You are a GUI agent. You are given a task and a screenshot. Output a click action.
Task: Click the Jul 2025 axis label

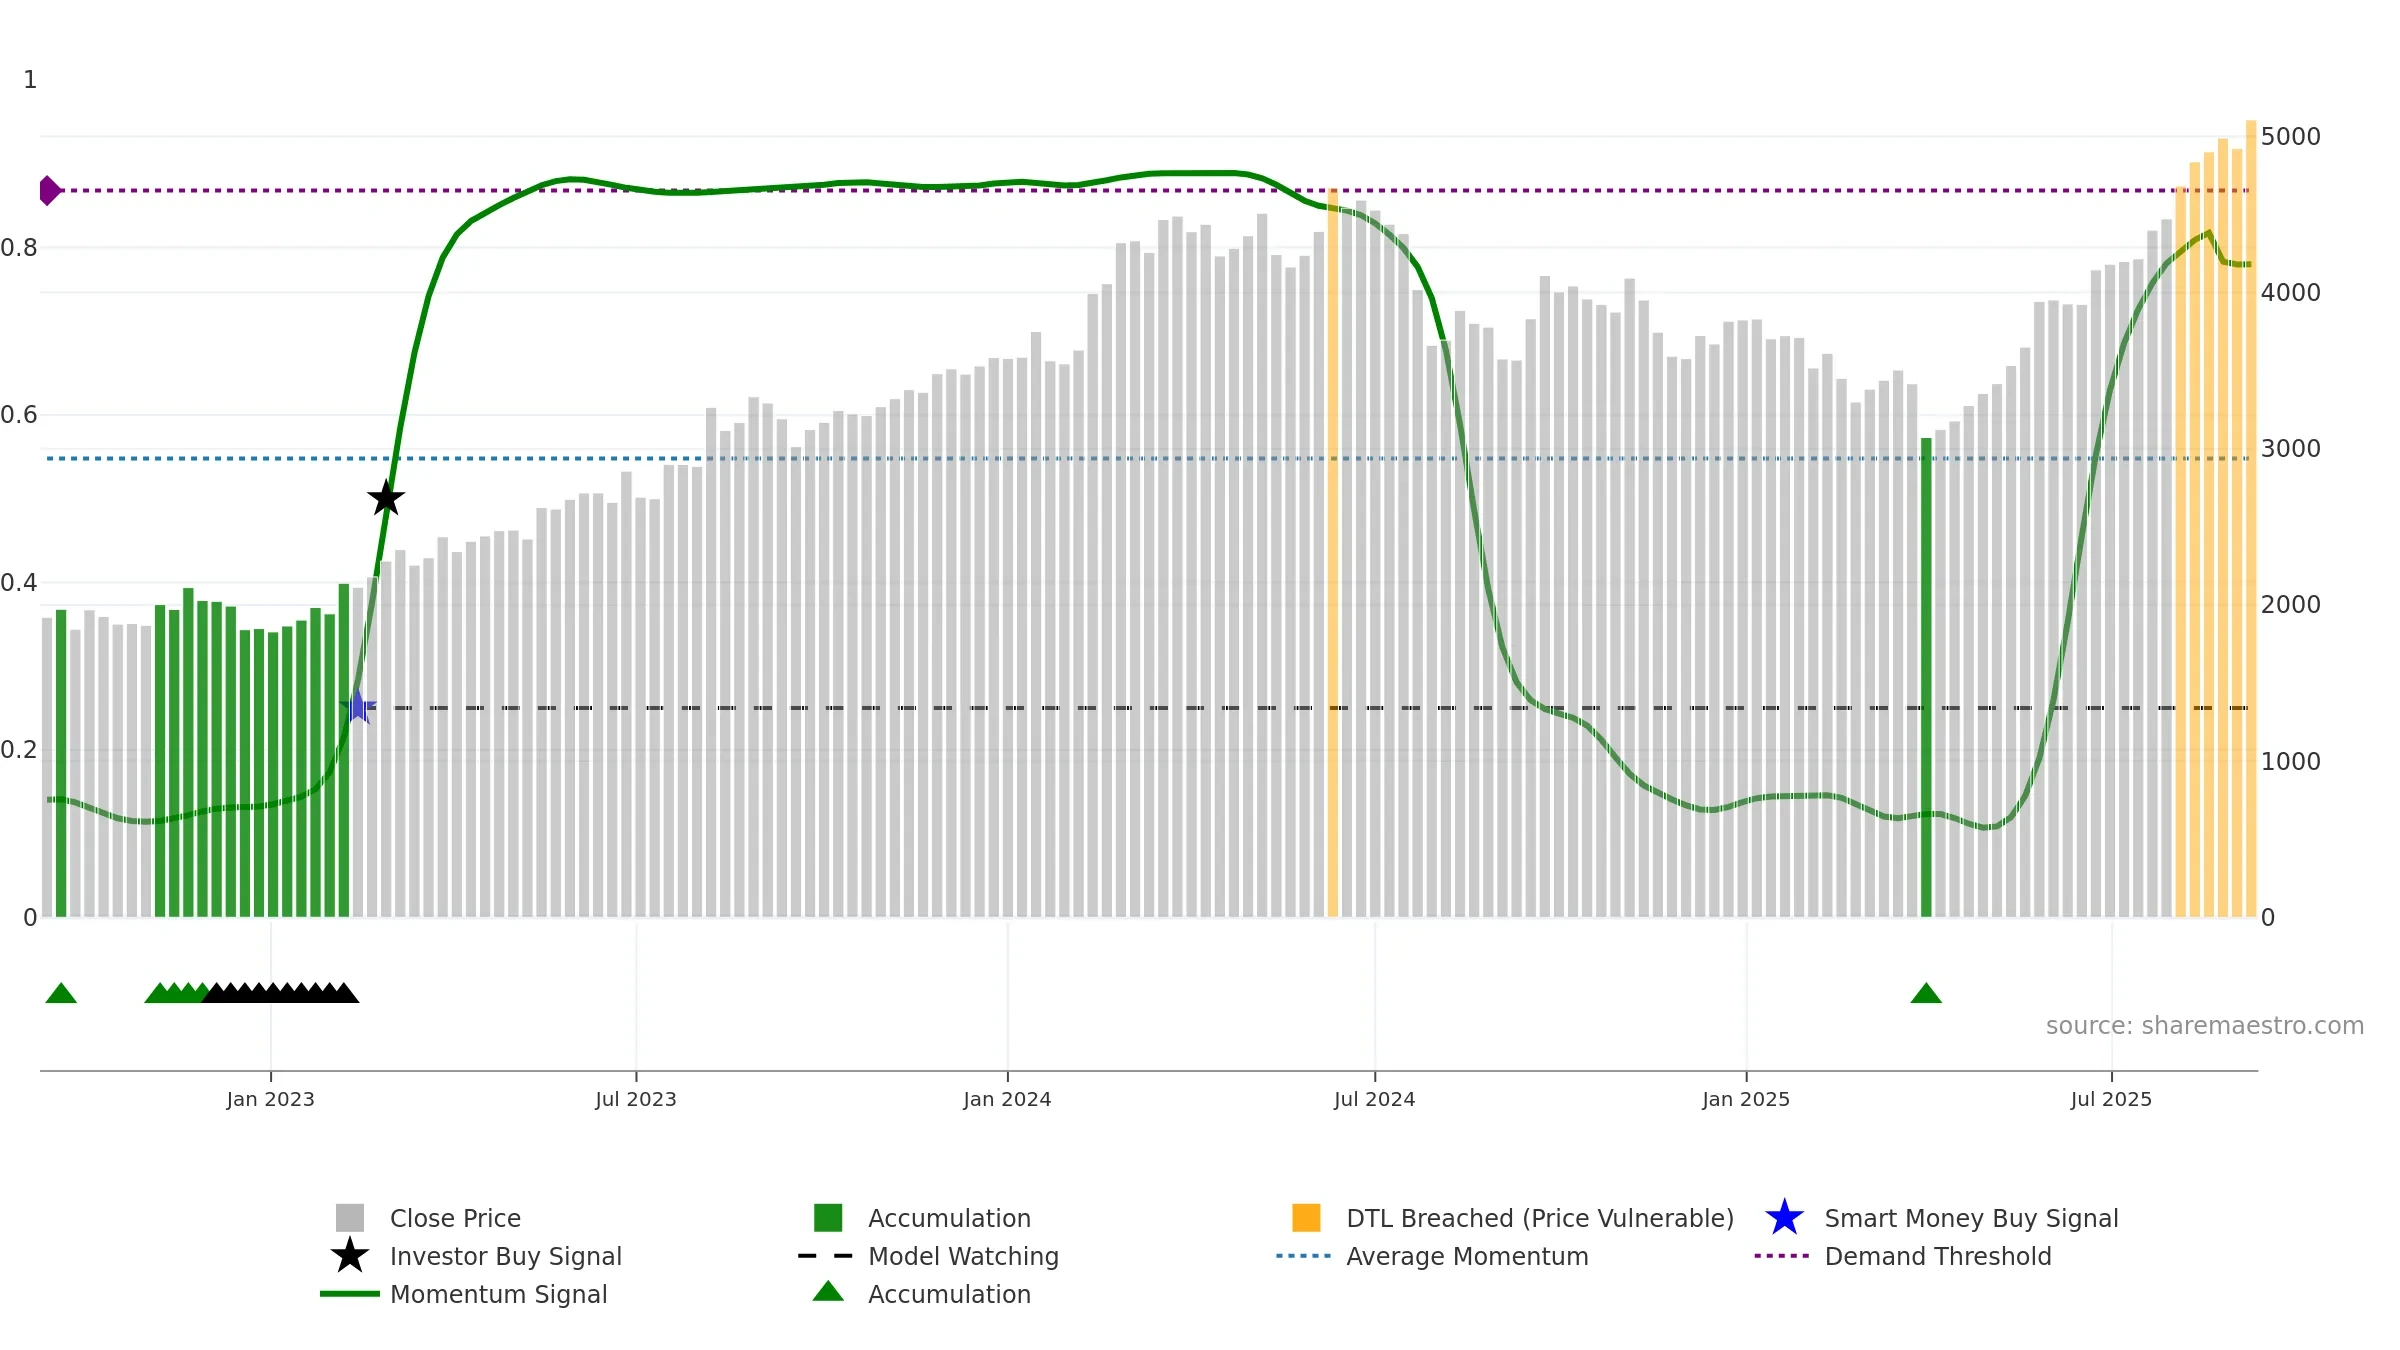pos(2111,1100)
